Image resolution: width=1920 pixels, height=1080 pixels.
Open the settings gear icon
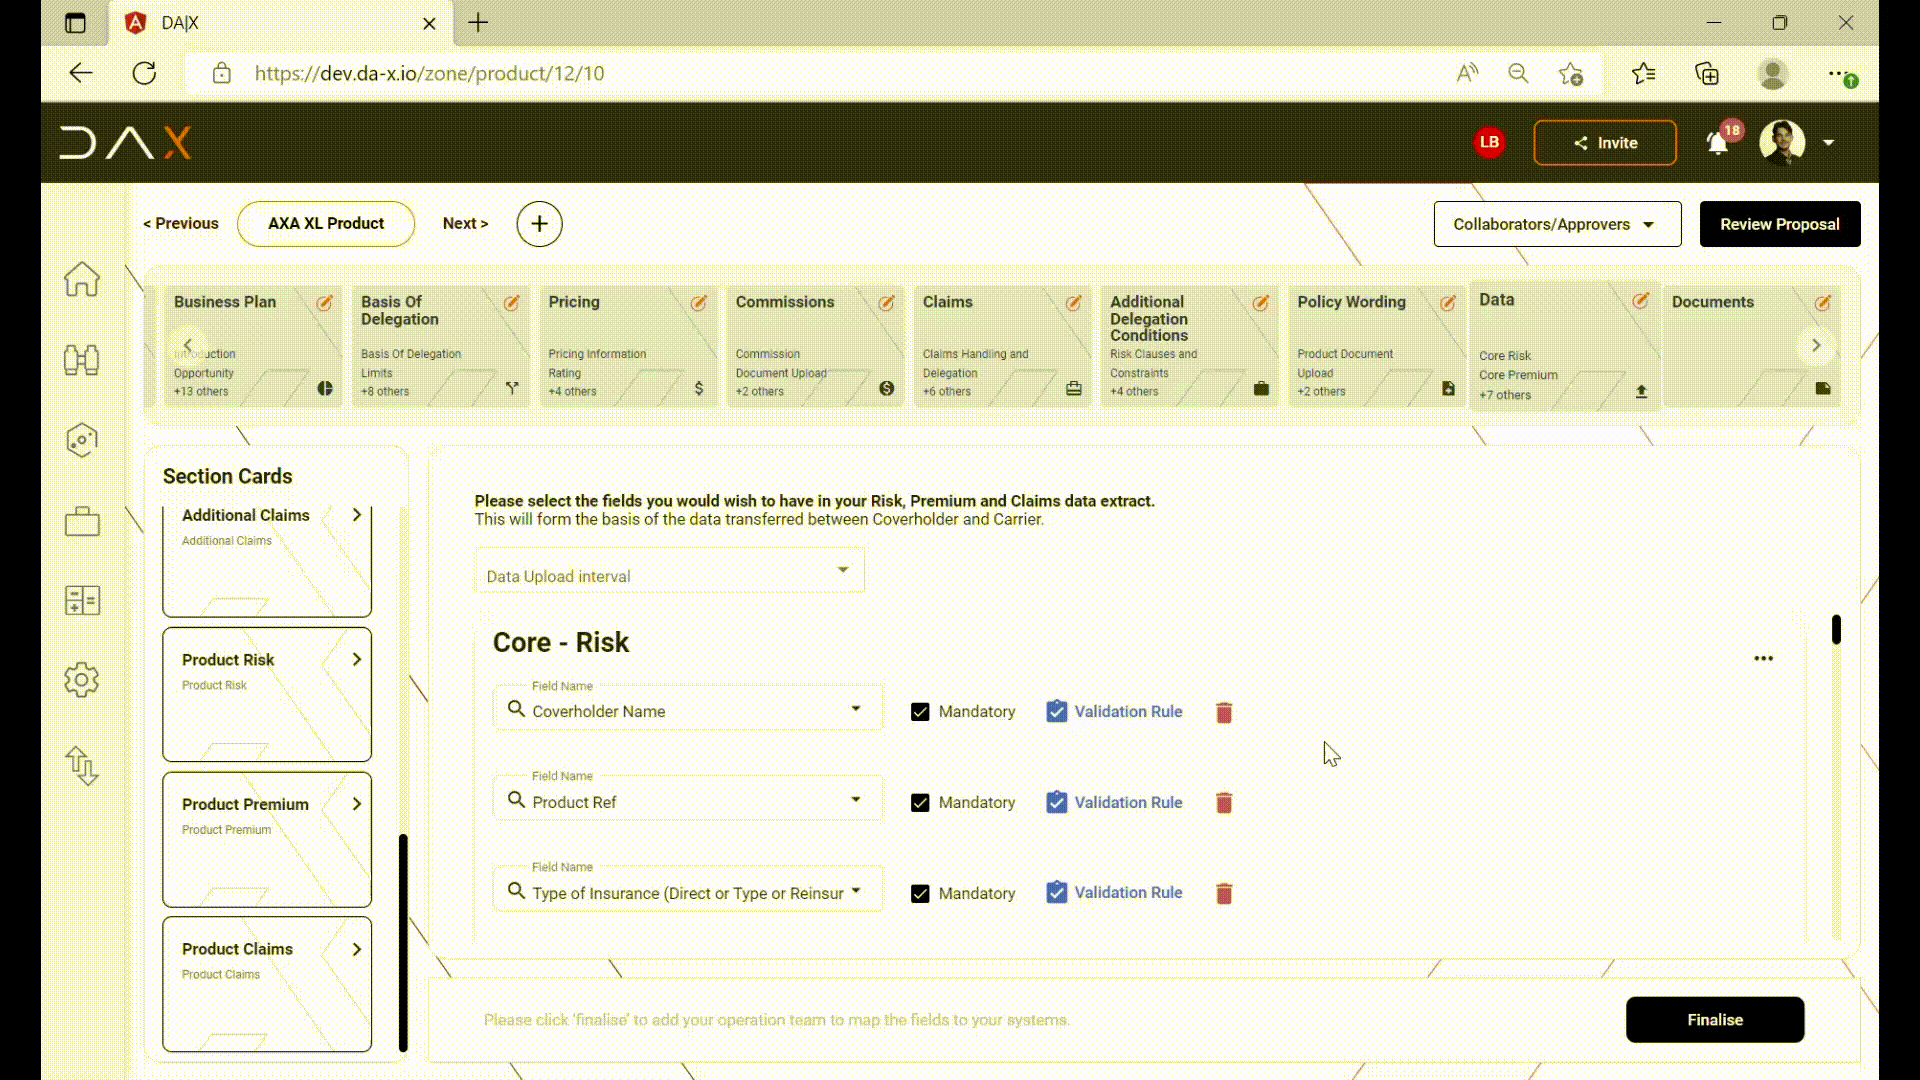point(82,679)
